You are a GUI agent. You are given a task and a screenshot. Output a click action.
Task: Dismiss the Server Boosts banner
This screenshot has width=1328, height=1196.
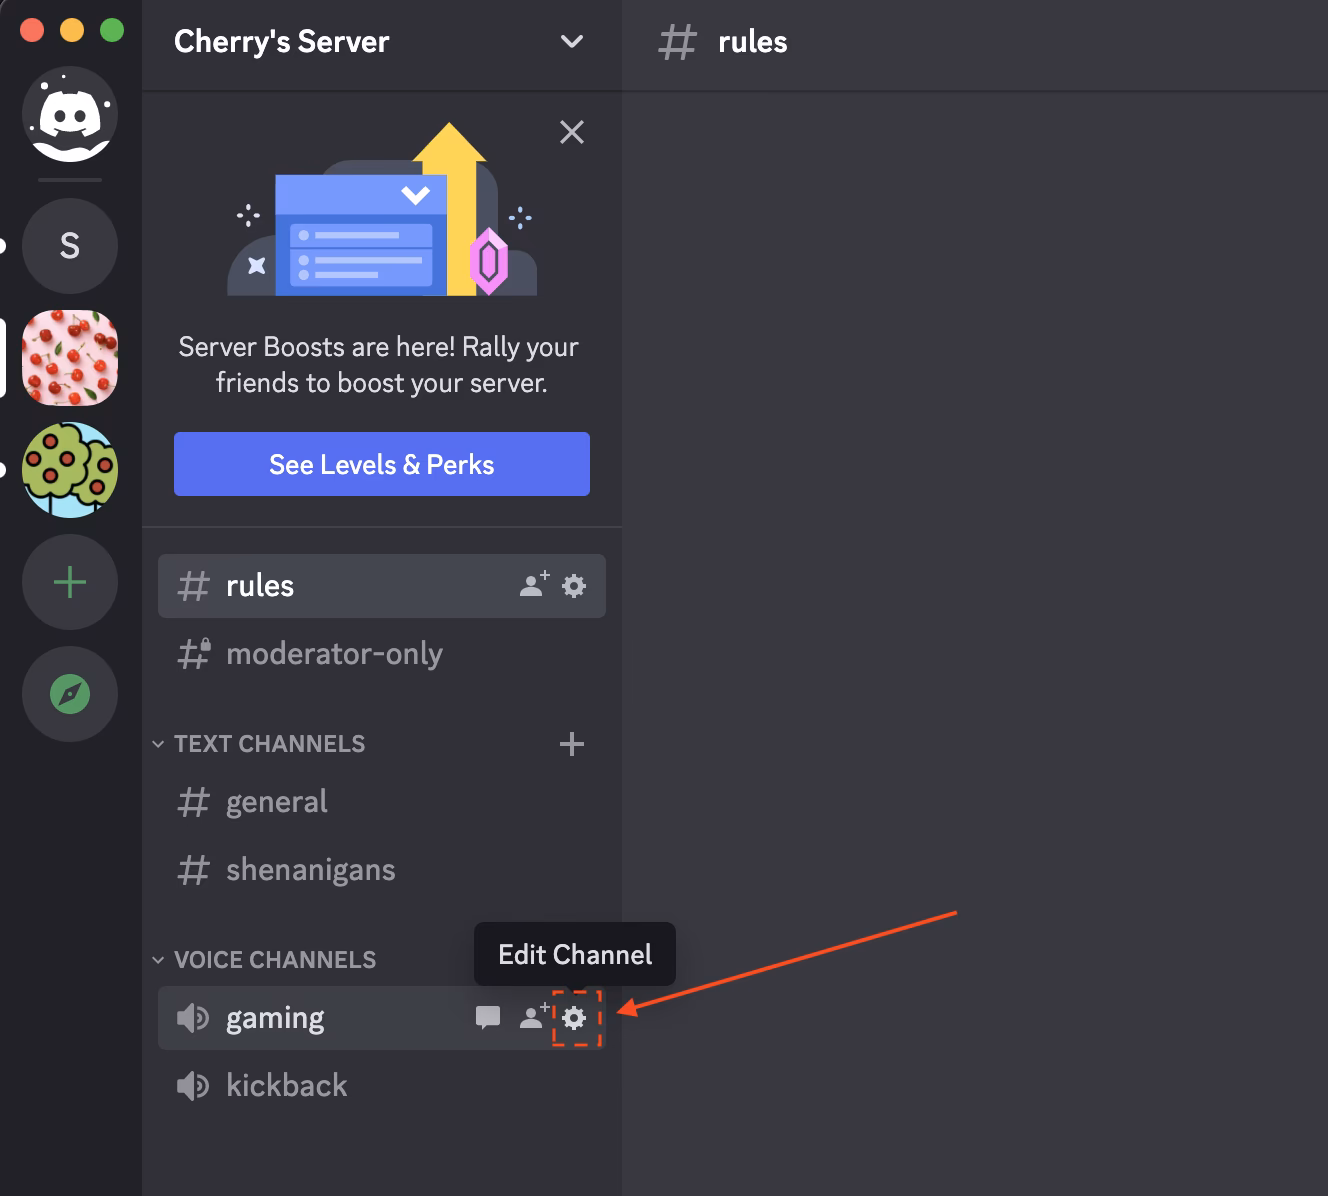(x=572, y=132)
